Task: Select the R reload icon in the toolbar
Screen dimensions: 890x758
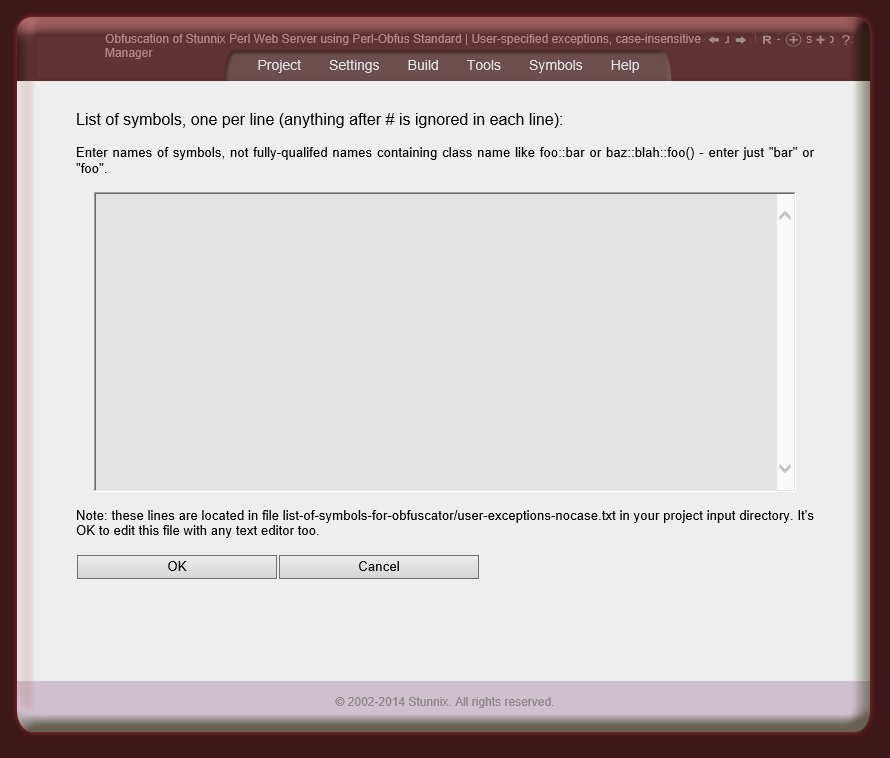Action: [x=767, y=40]
